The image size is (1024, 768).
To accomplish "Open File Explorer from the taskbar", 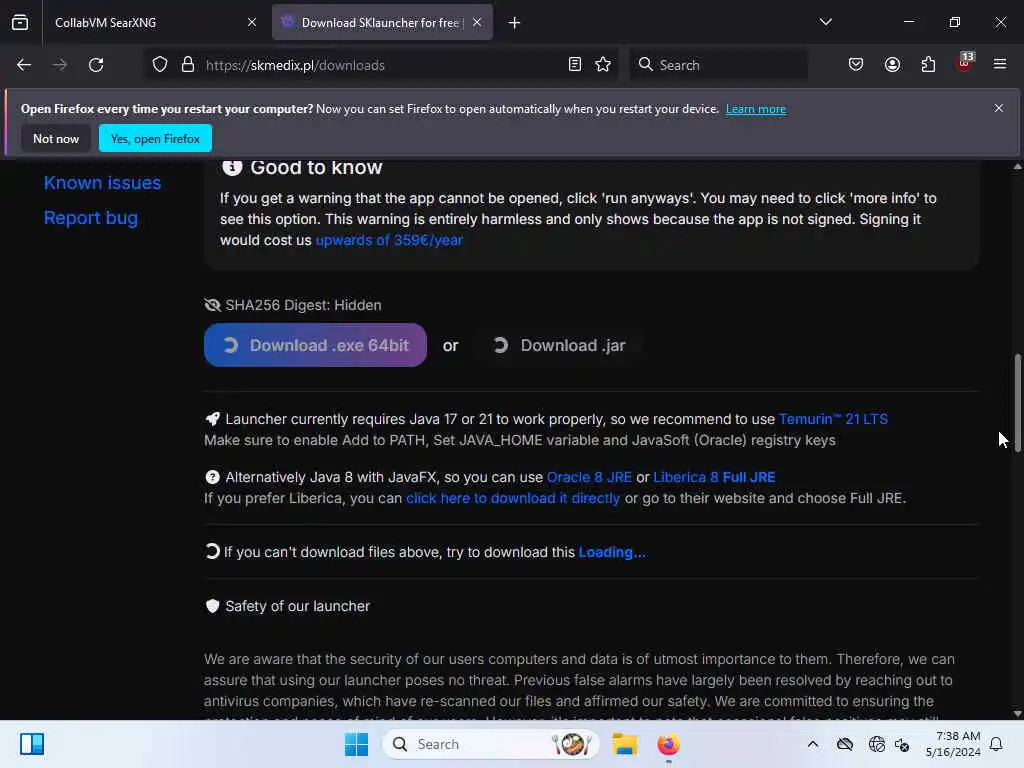I will coord(624,744).
